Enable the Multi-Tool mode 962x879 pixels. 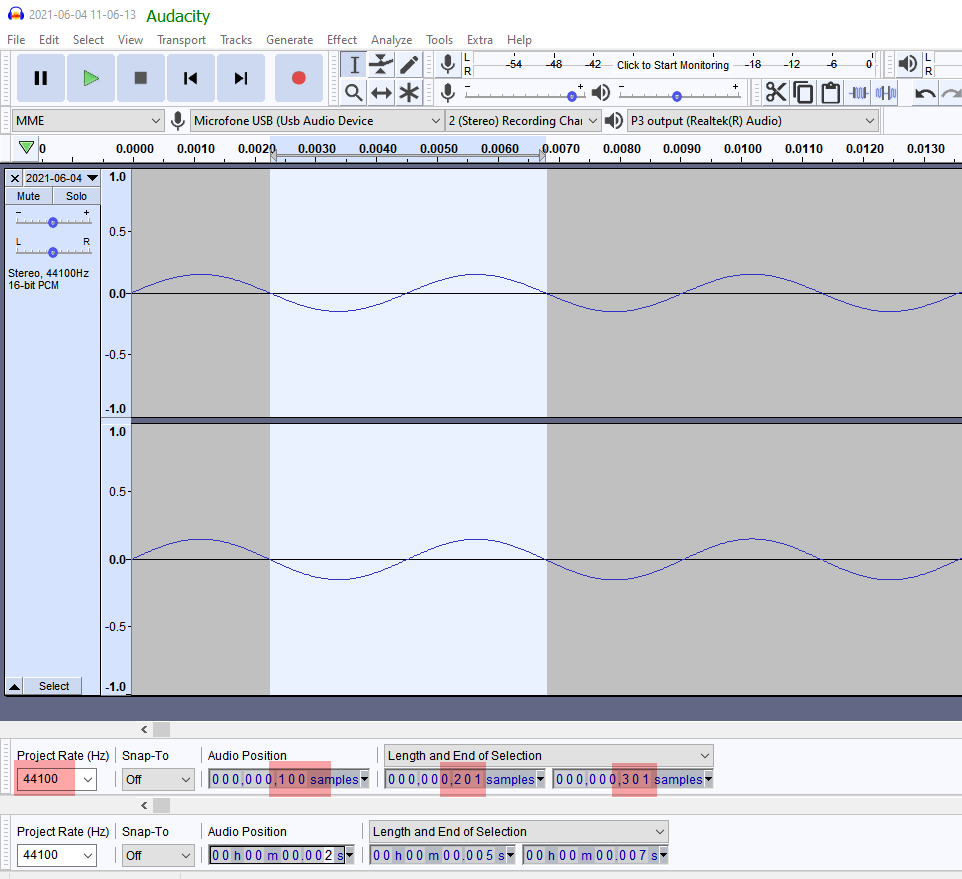pyautogui.click(x=409, y=91)
